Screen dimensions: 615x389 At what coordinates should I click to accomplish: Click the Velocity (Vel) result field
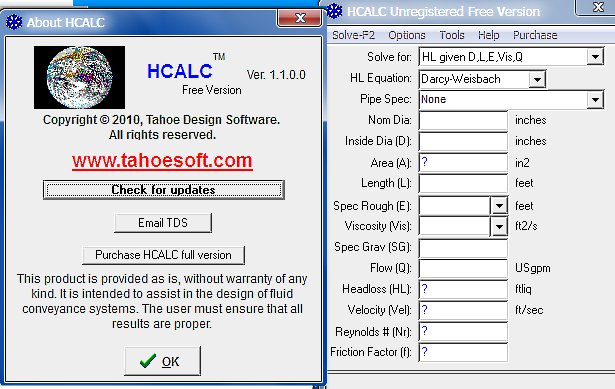(463, 310)
